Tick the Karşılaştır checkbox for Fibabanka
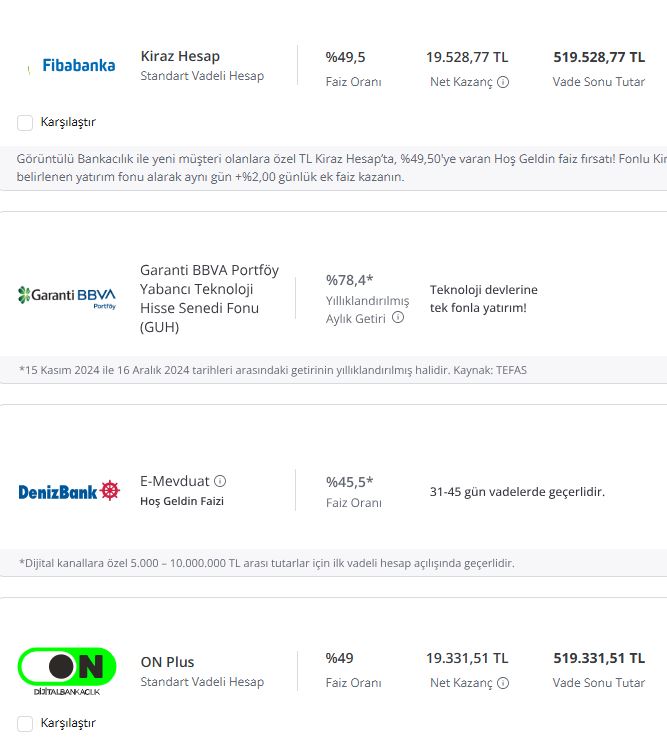 (x=25, y=122)
